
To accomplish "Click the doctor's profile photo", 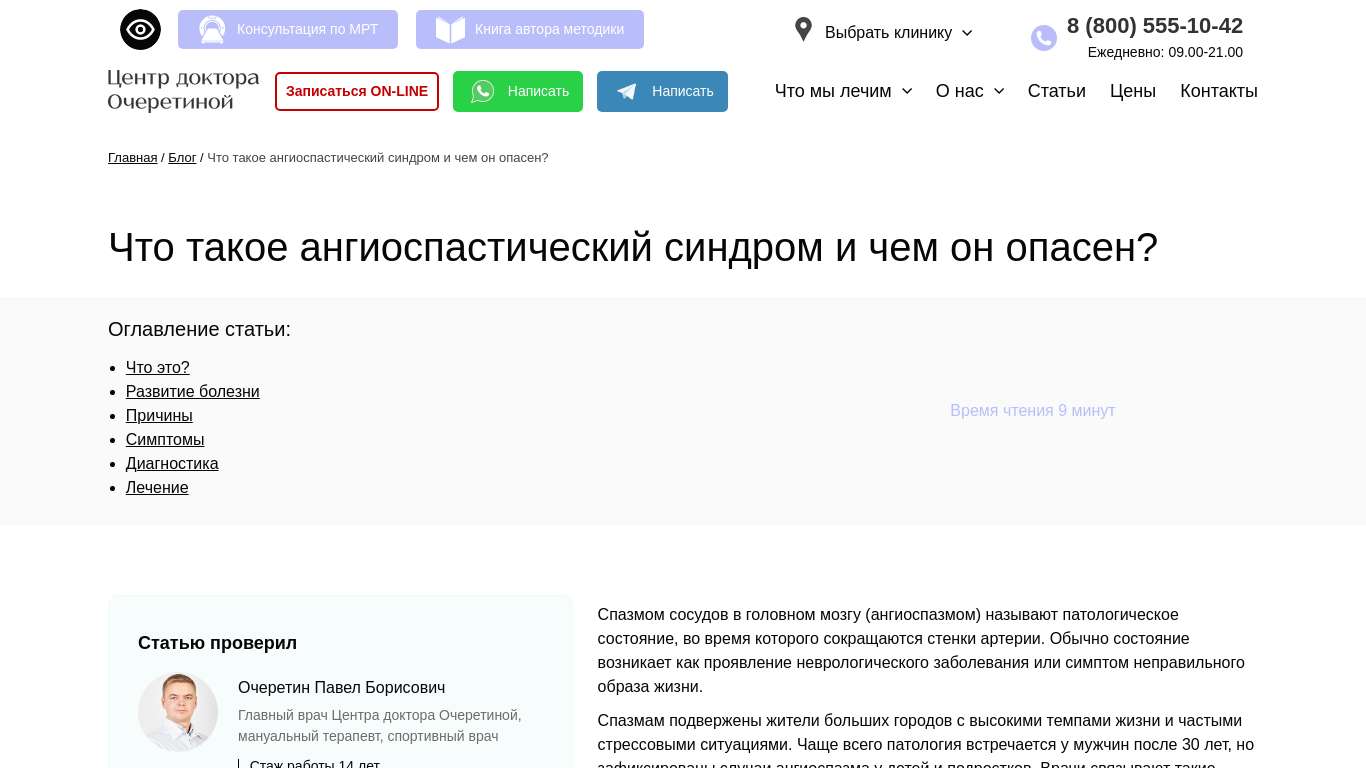I will (178, 712).
